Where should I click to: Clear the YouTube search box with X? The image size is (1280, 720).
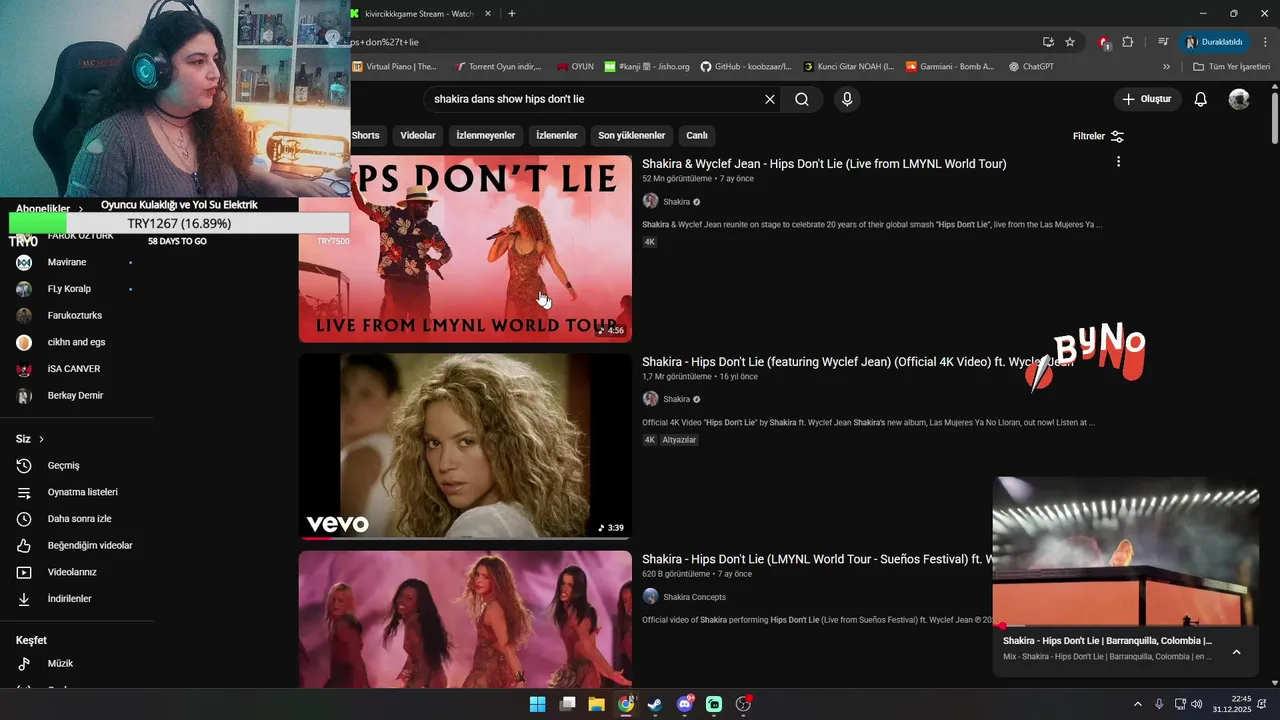[770, 99]
